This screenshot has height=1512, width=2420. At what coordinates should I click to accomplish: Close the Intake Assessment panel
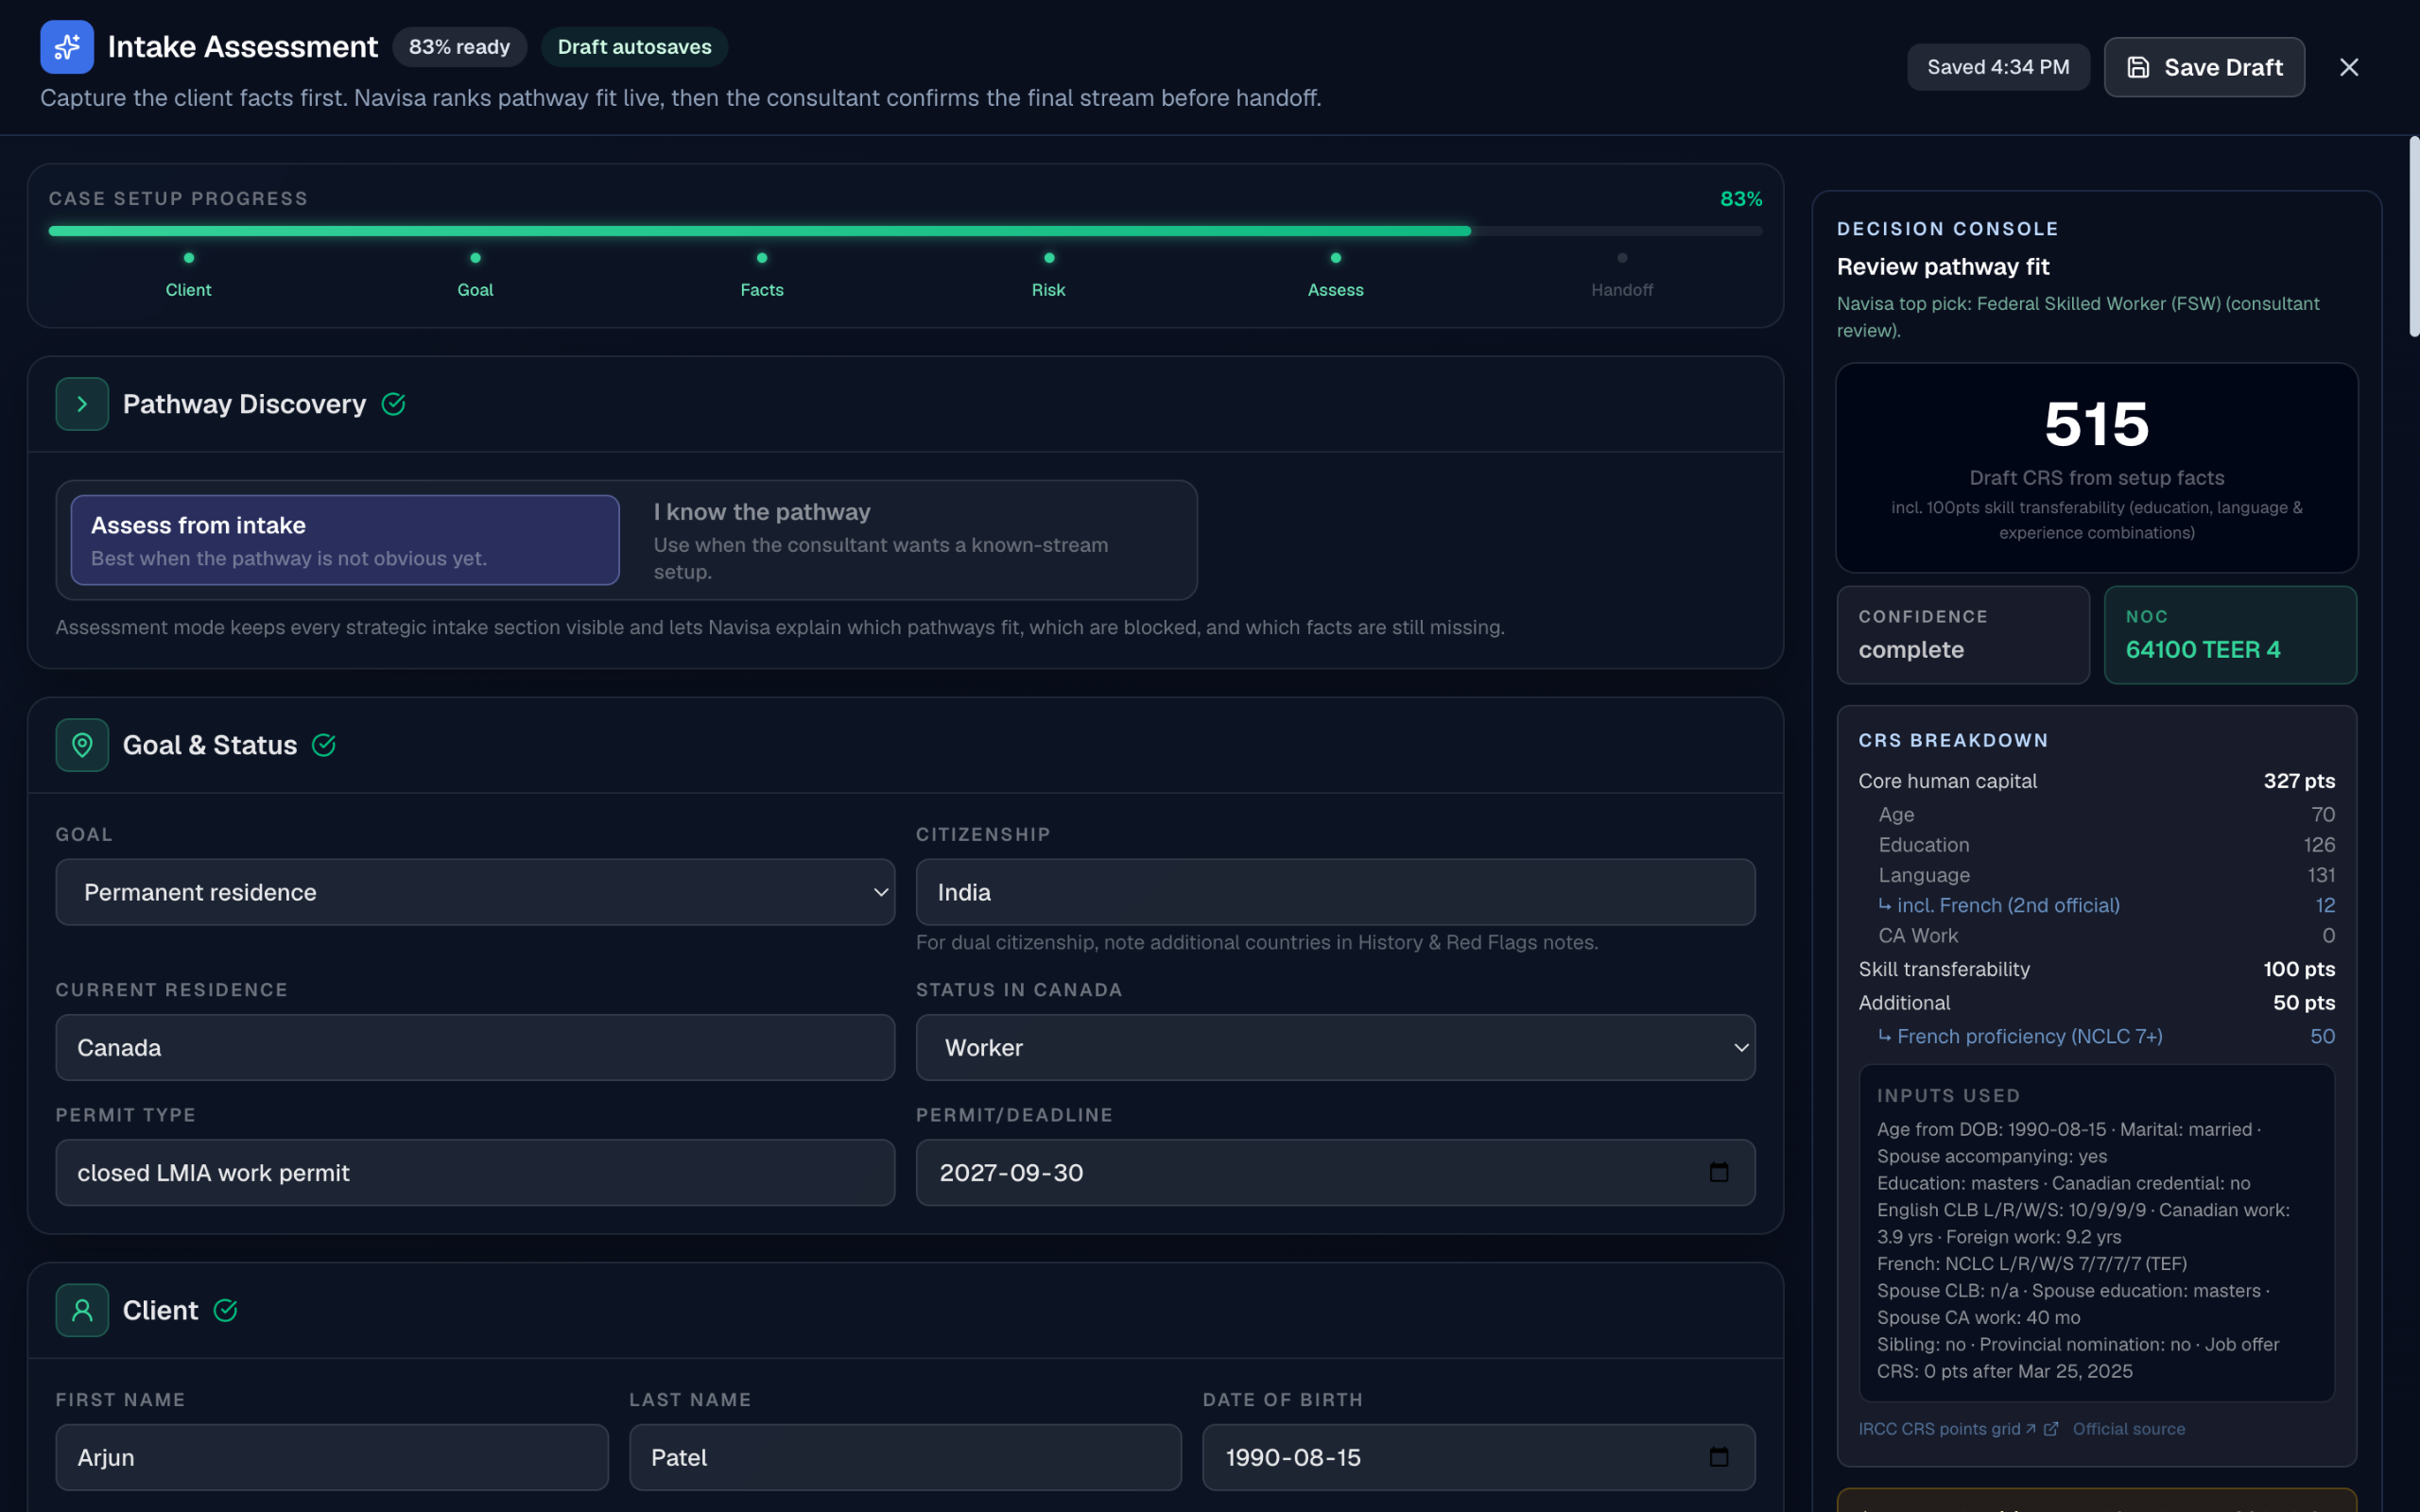[2349, 67]
